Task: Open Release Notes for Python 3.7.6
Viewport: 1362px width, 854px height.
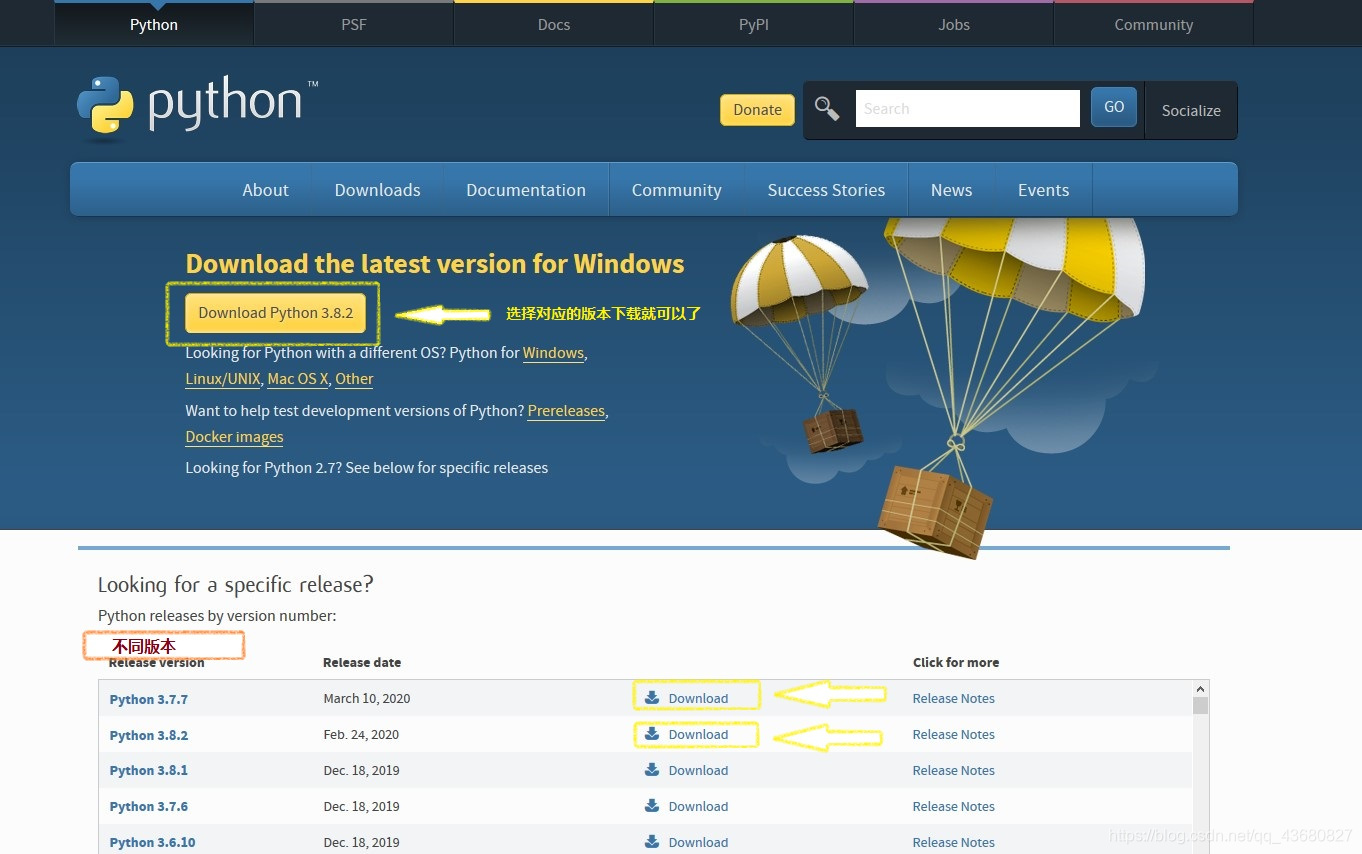Action: 953,807
